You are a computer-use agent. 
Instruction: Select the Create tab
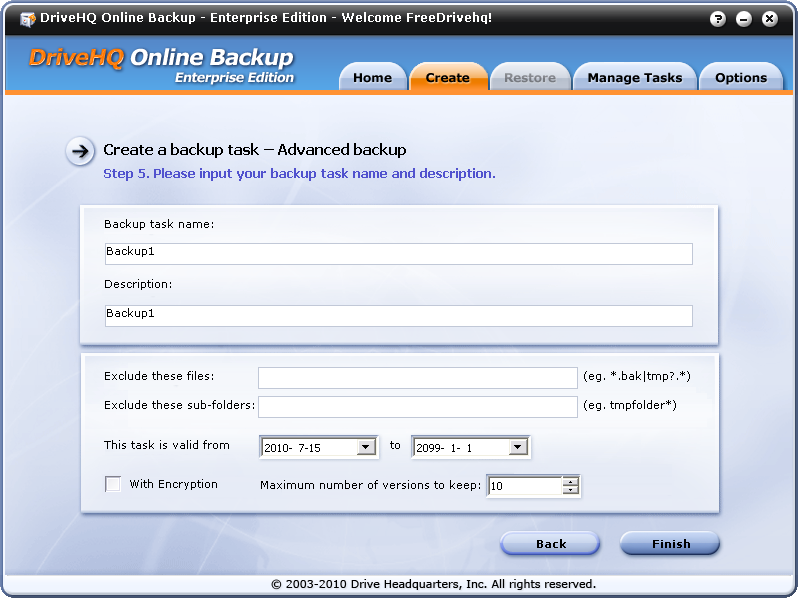click(447, 78)
